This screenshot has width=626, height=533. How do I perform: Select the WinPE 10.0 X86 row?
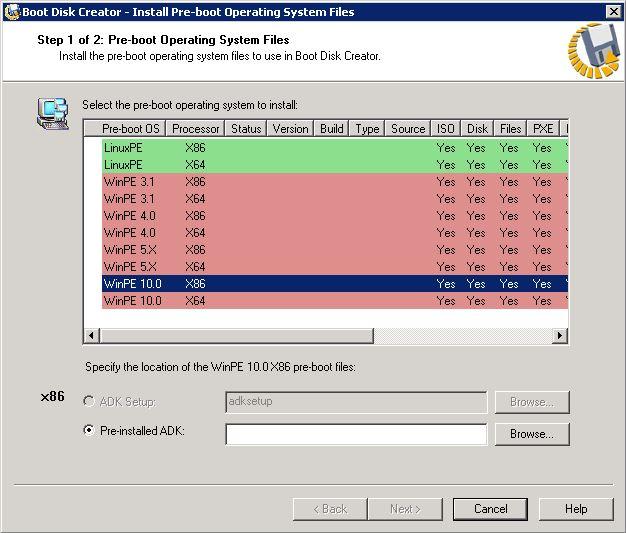tap(335, 283)
